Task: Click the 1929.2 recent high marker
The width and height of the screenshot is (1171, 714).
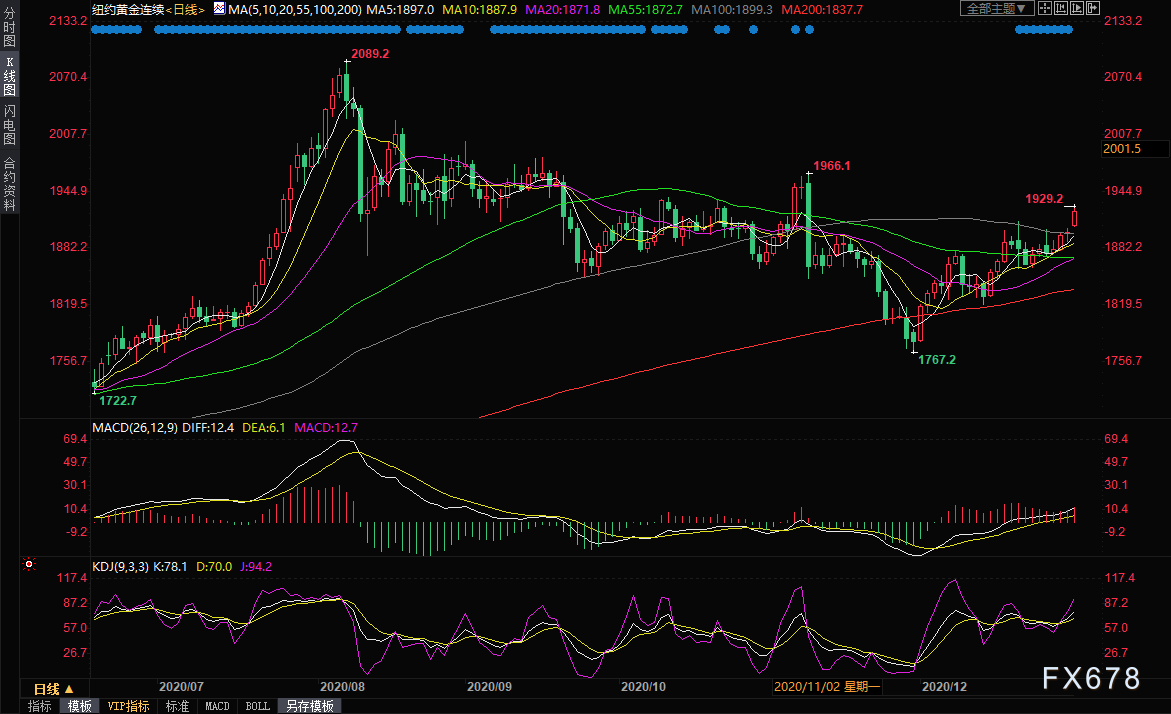Action: point(1044,199)
